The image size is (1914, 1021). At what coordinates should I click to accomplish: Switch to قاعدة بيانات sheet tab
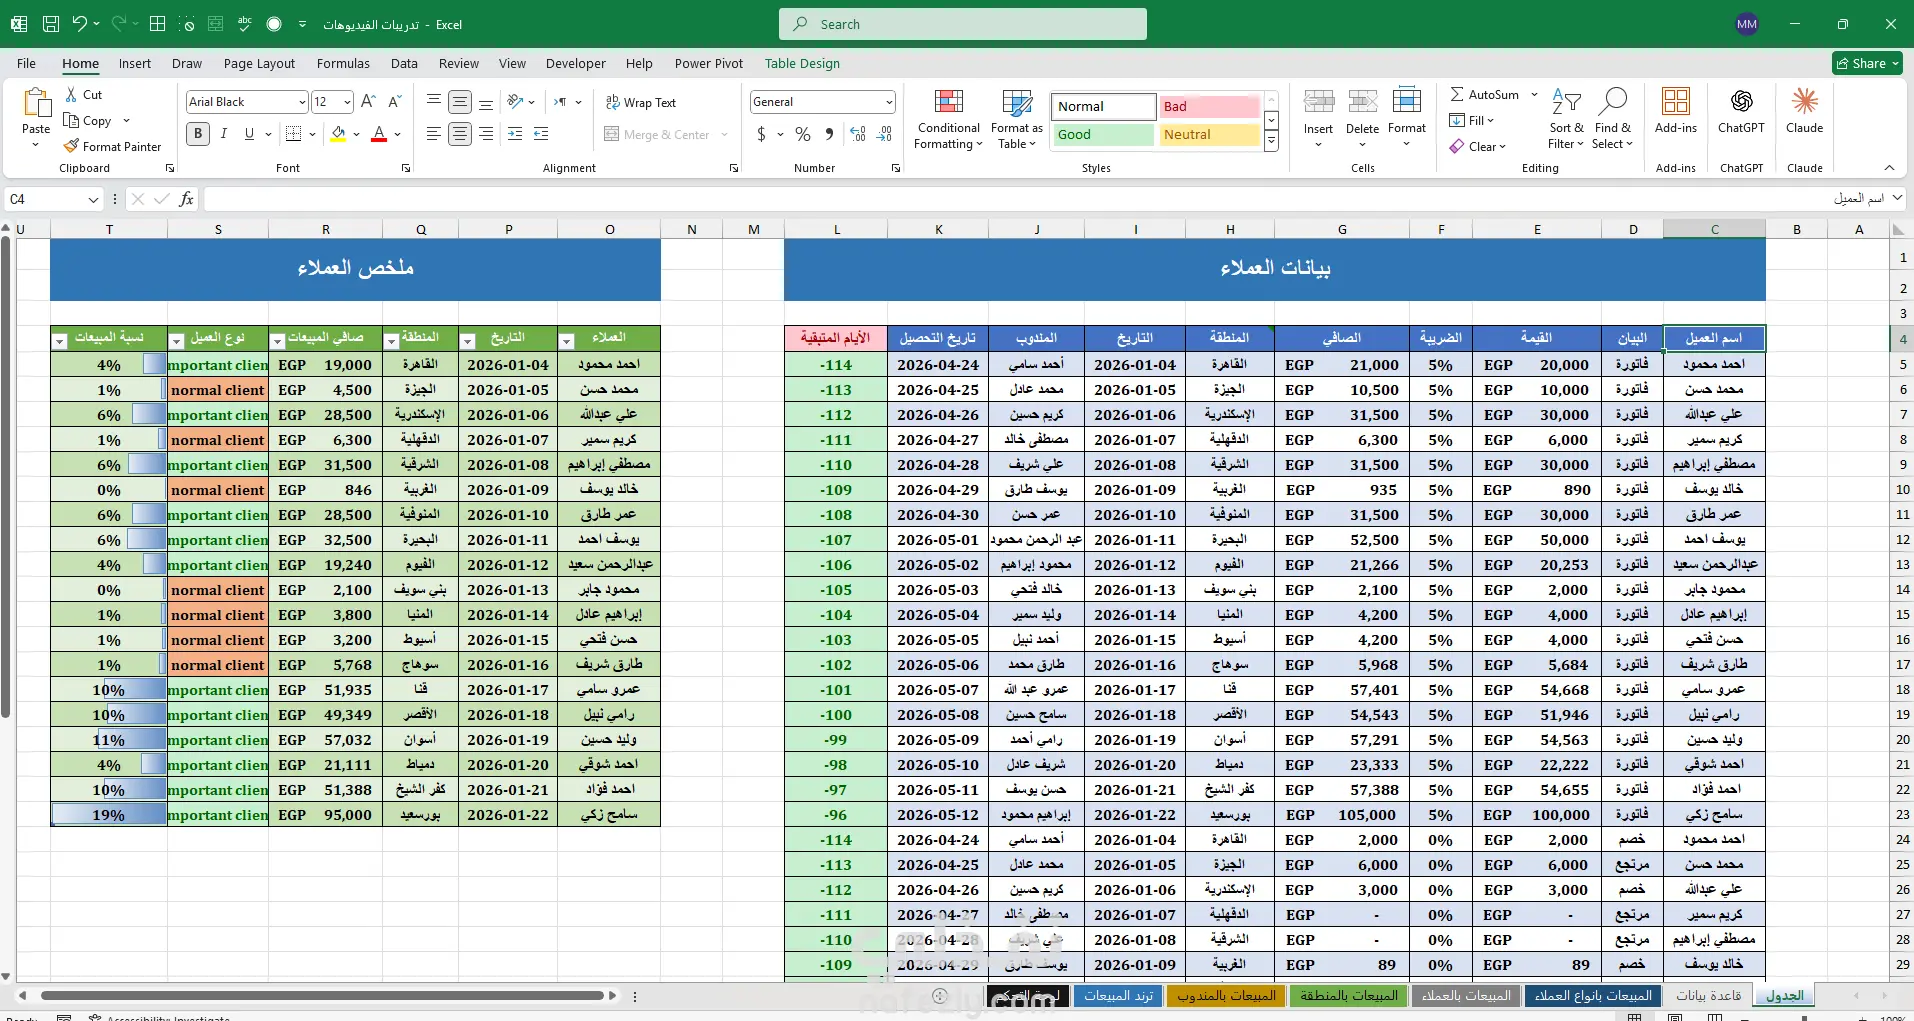1708,995
